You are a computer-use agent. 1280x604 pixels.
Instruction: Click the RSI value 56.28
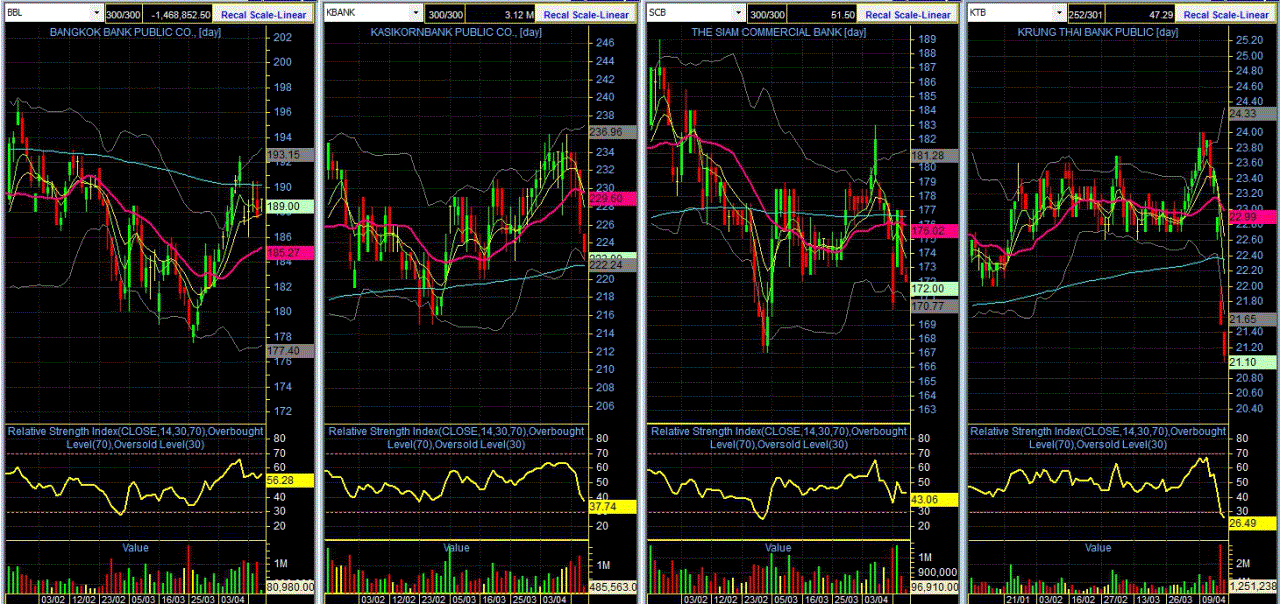289,480
